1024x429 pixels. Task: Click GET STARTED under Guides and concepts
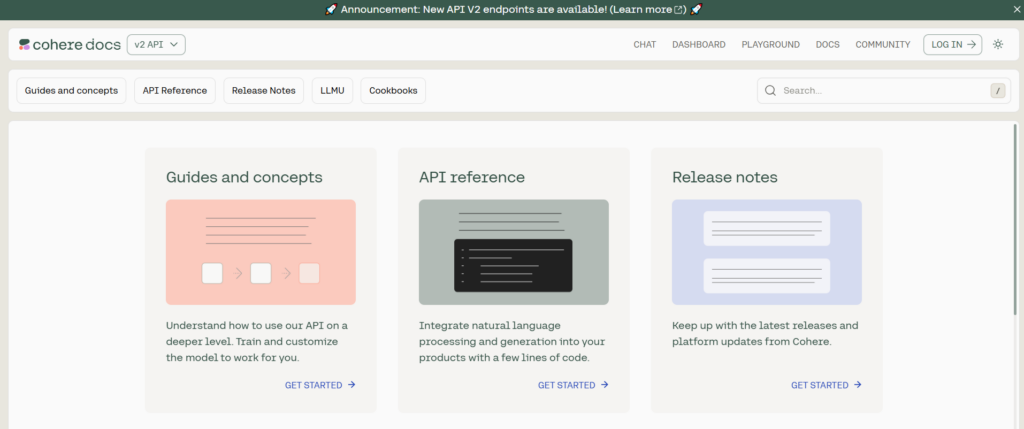[320, 385]
